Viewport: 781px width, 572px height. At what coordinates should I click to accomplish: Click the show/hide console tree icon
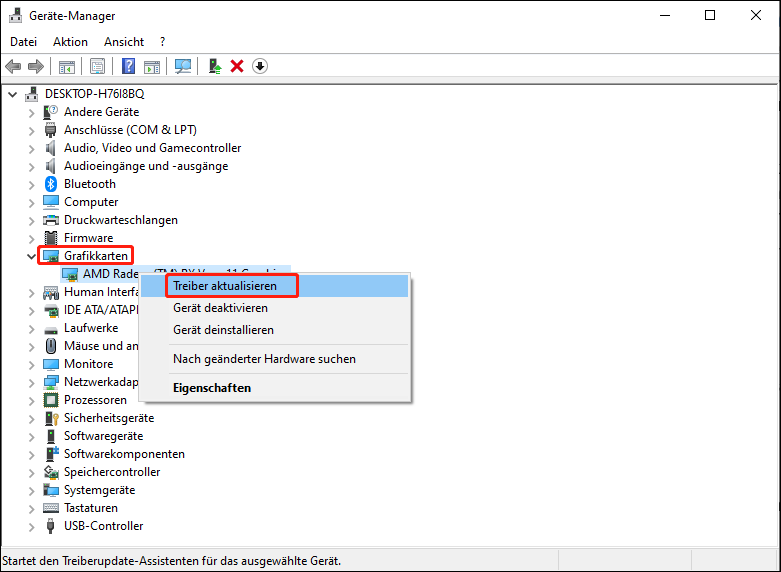point(67,66)
